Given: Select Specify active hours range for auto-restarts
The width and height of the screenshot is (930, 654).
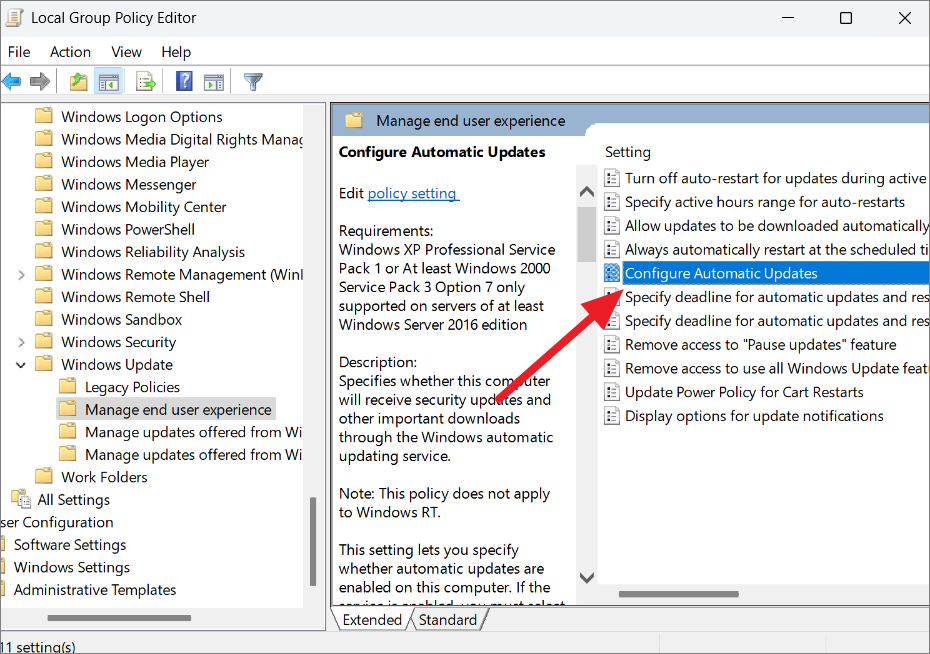Looking at the screenshot, I should coord(765,202).
